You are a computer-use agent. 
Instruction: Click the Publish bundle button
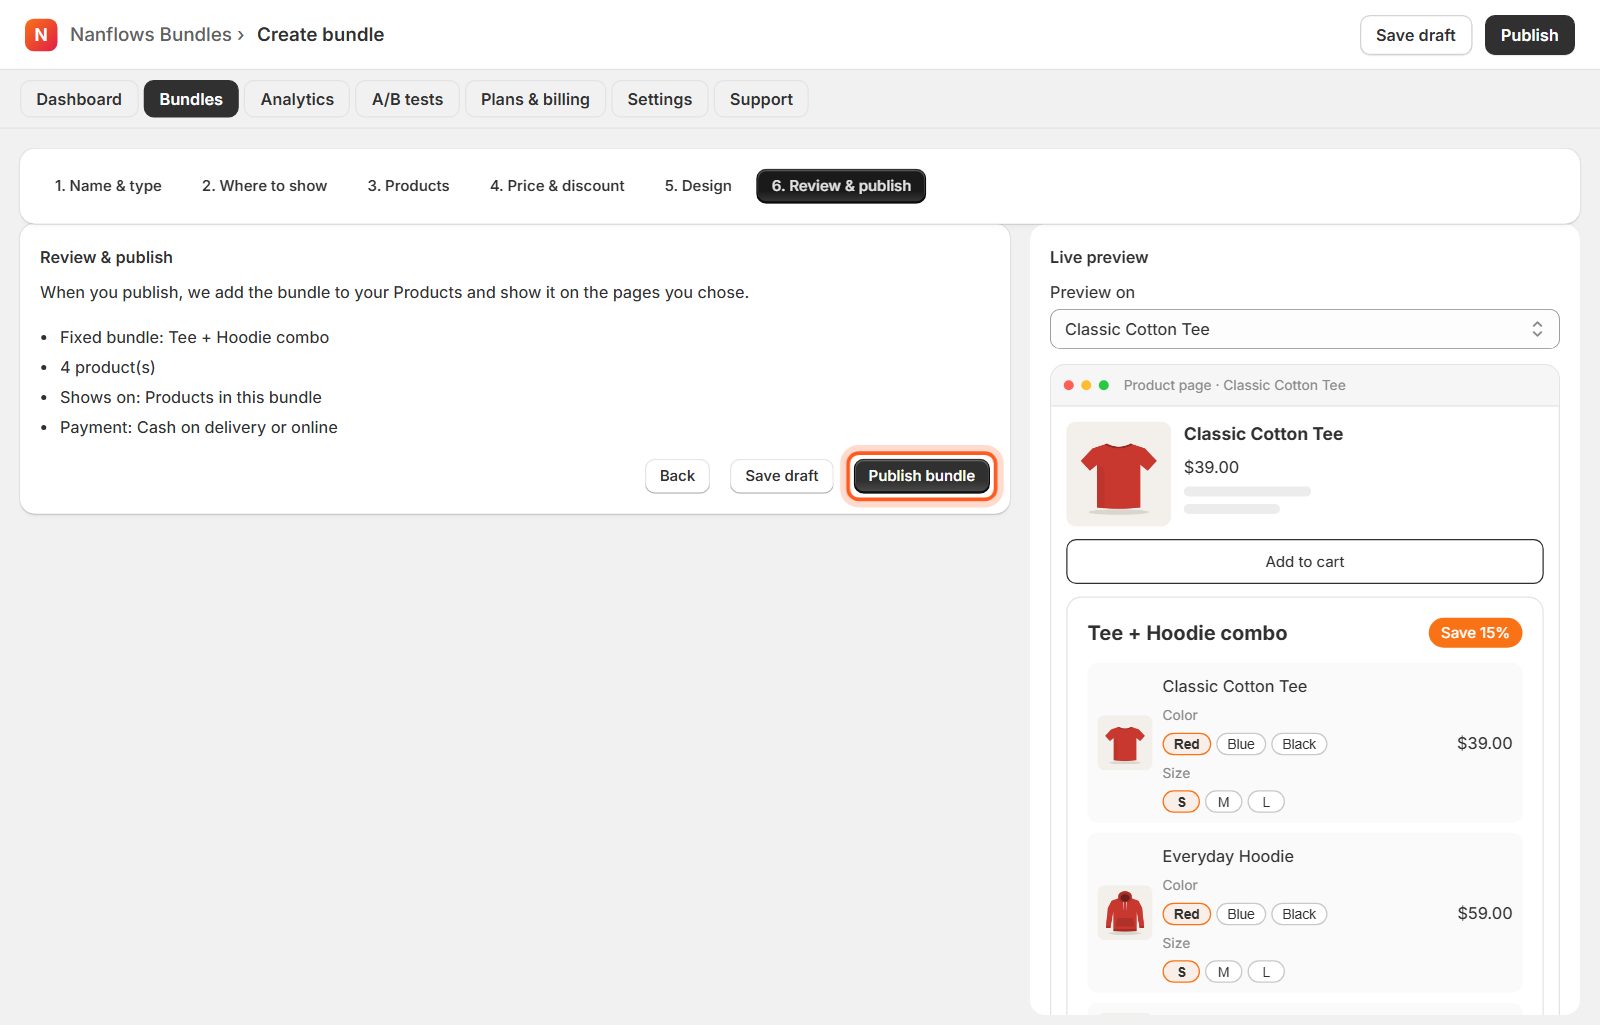tap(921, 476)
